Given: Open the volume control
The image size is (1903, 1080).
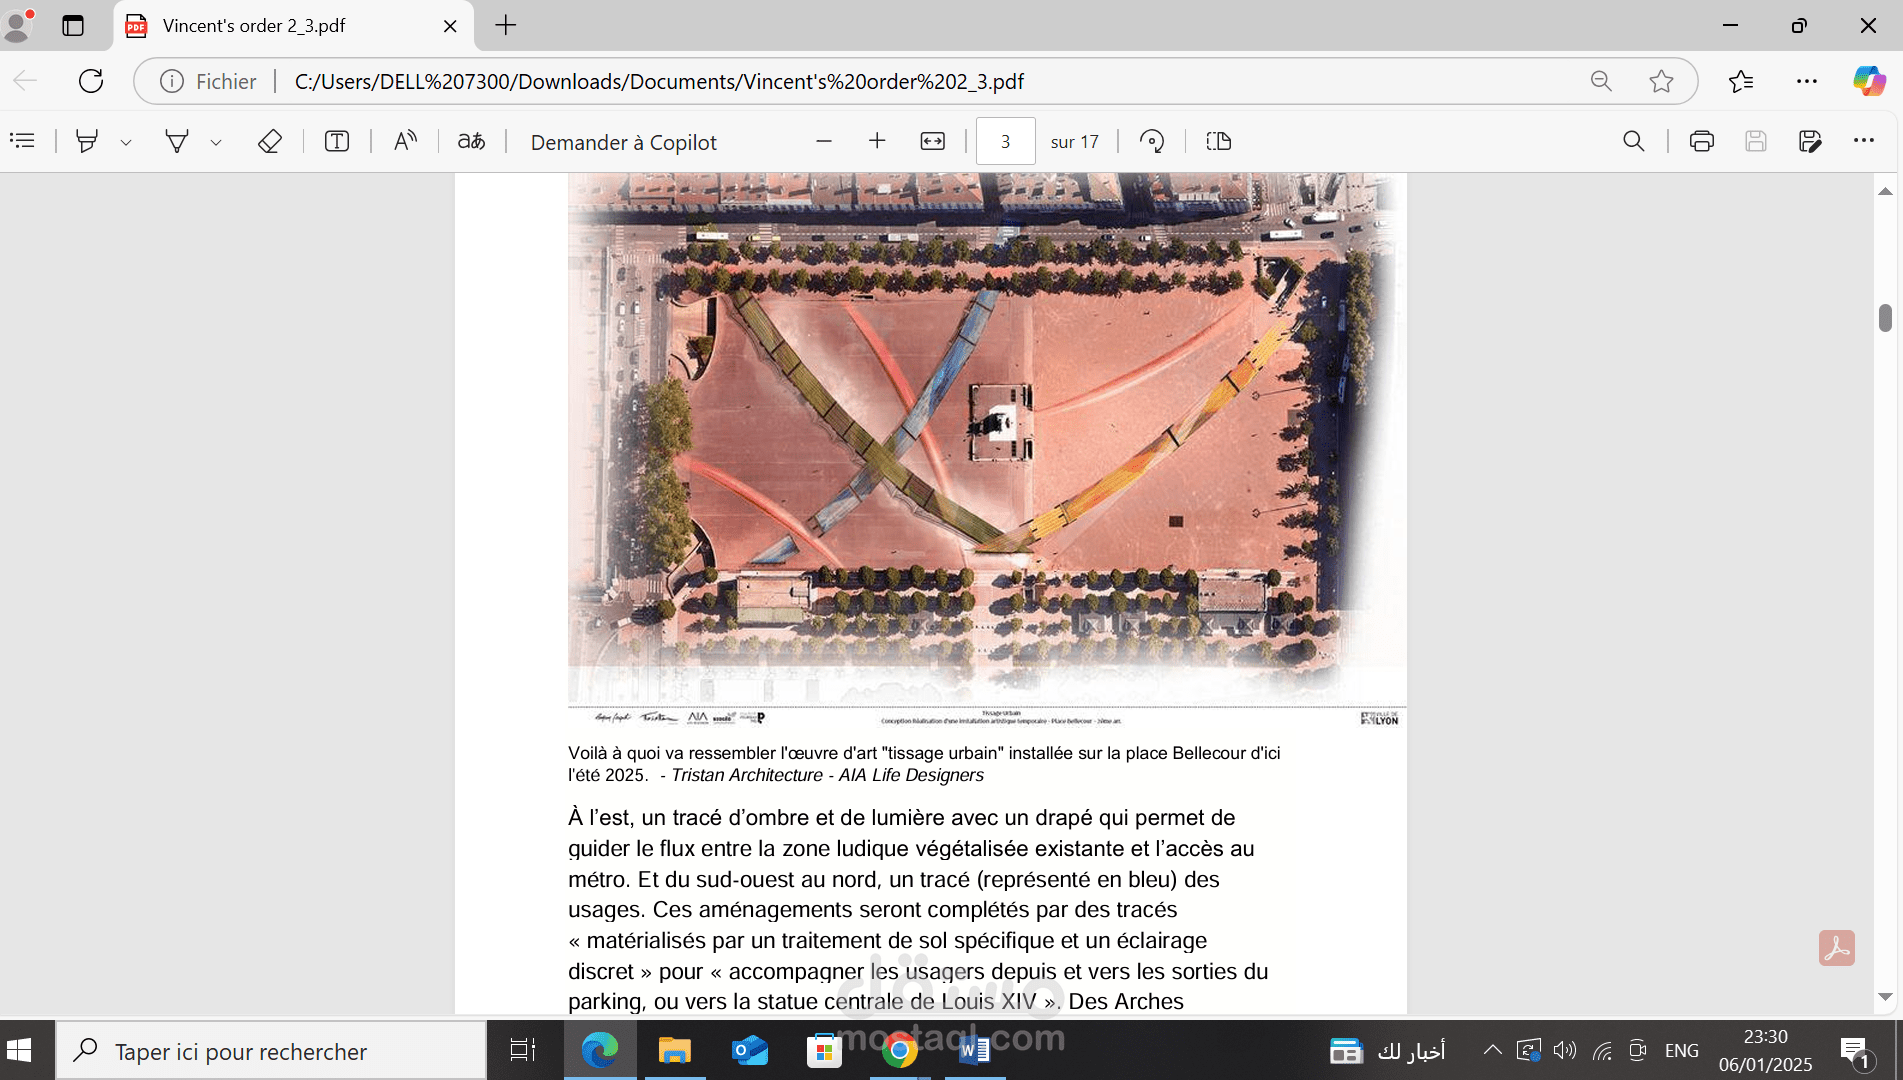Looking at the screenshot, I should [x=1565, y=1050].
